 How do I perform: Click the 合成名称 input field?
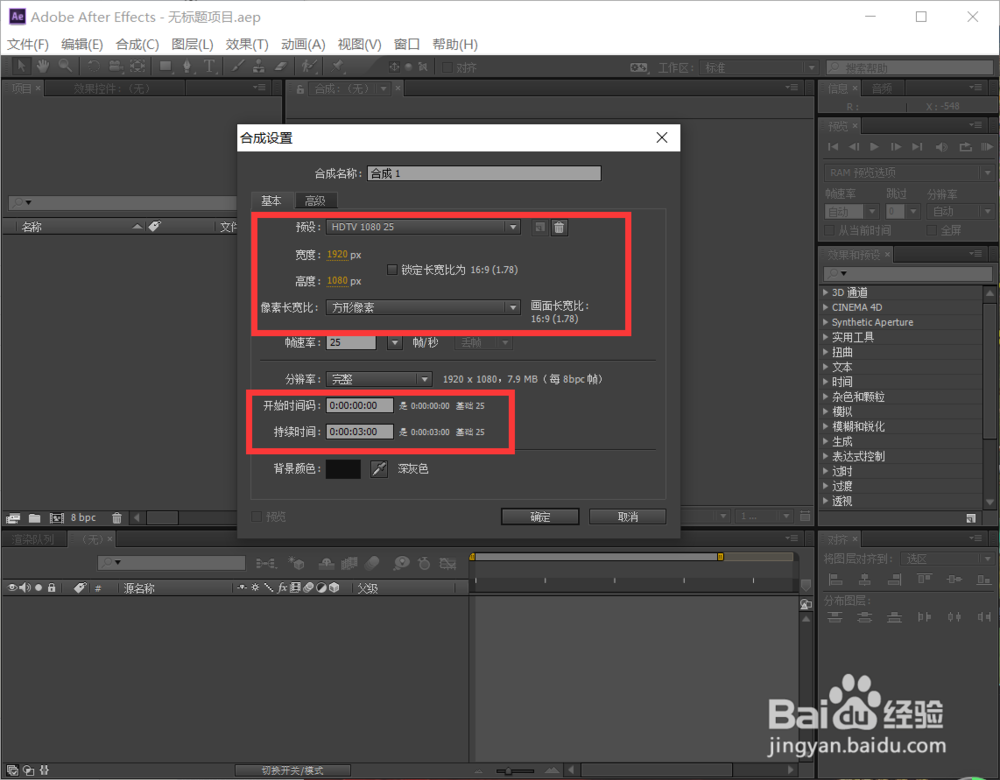coord(484,173)
